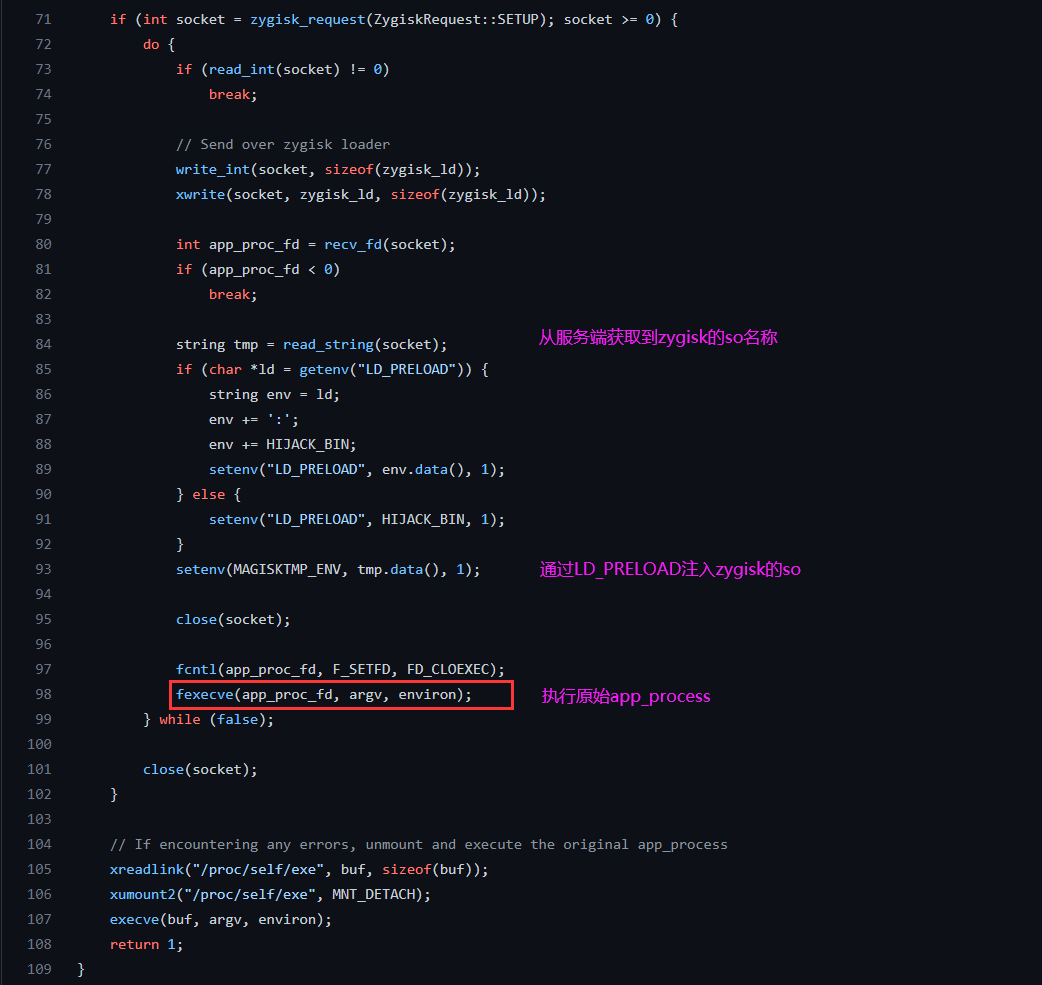Click the xumount2 call on line 106
This screenshot has width=1042, height=985.
click(143, 894)
